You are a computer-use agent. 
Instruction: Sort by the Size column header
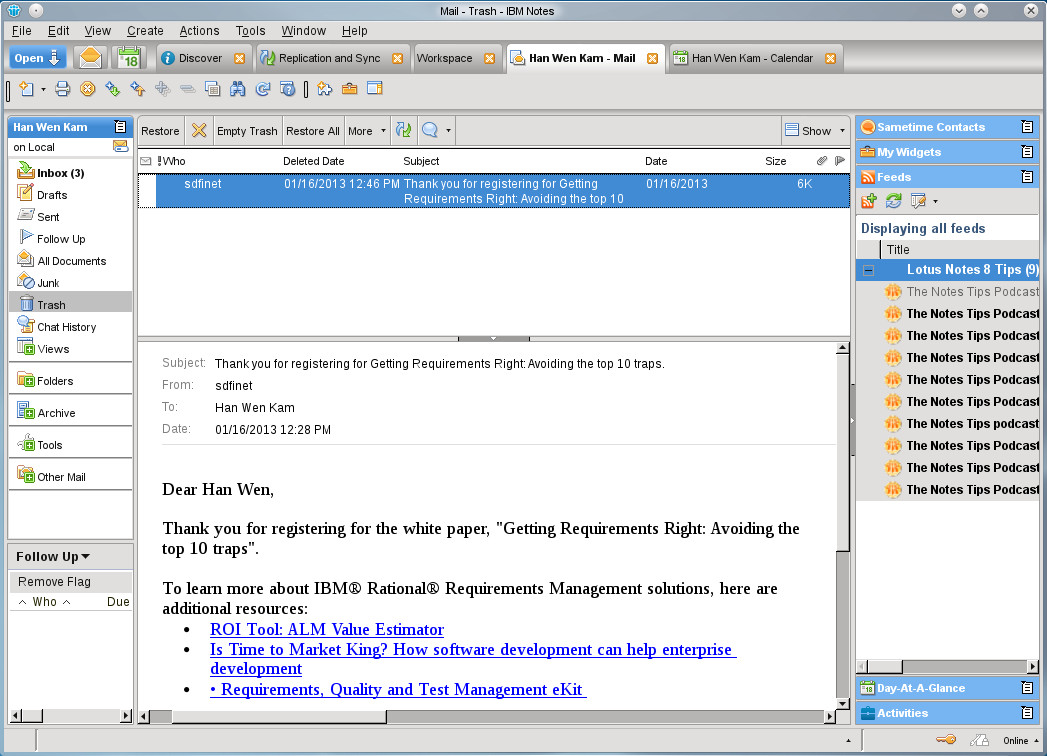[775, 161]
